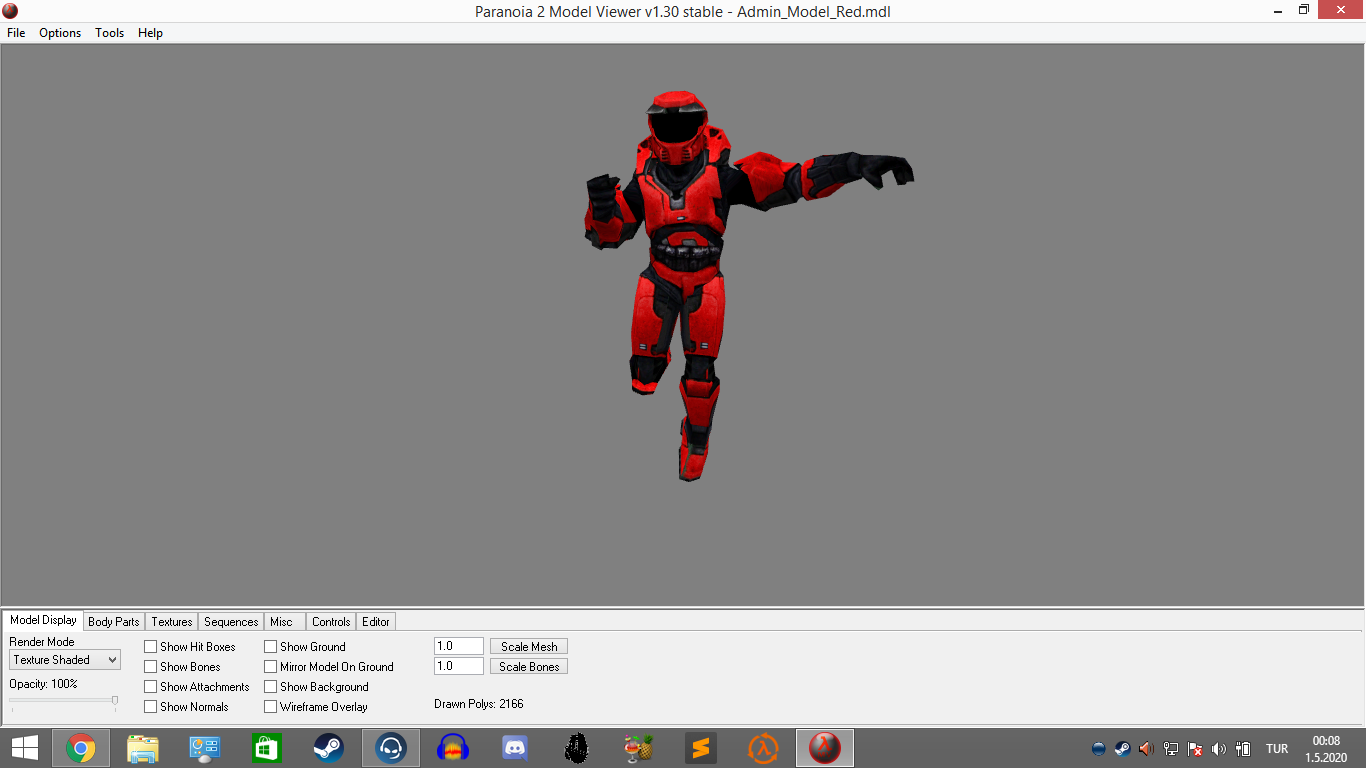Open the Windows Start button
Screen dimensions: 1366x768
click(x=25, y=748)
